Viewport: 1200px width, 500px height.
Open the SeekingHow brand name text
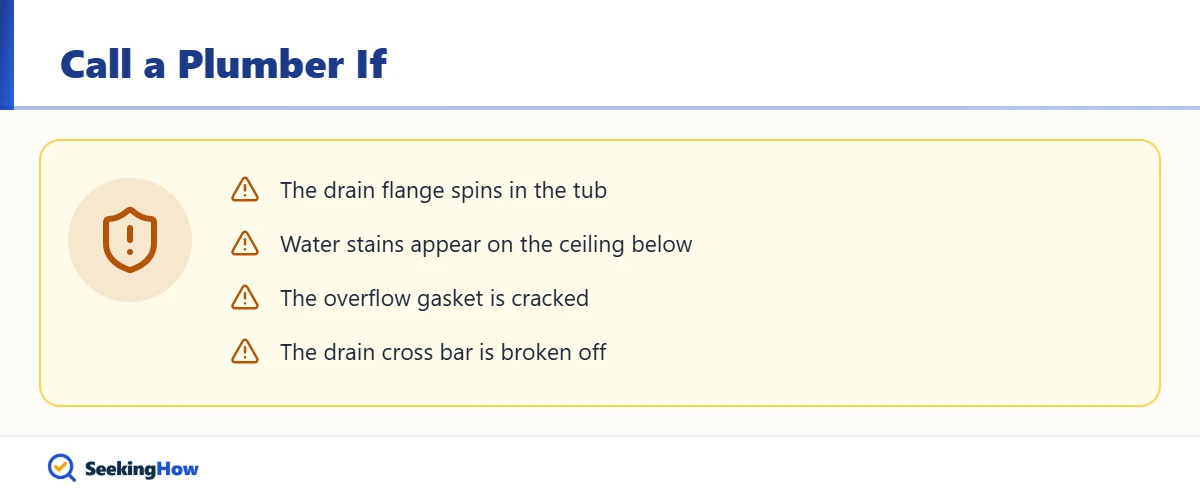[x=142, y=468]
